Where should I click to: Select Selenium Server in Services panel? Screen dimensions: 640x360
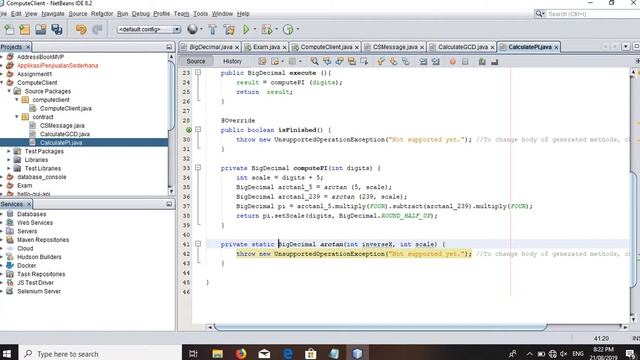pos(39,291)
